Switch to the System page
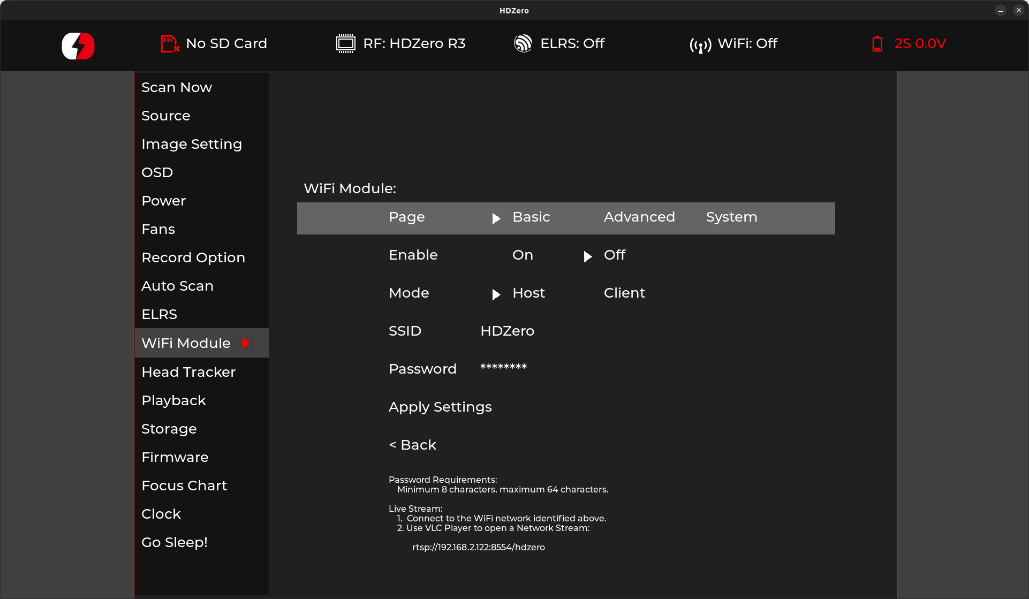This screenshot has height=599, width=1029. pos(731,217)
